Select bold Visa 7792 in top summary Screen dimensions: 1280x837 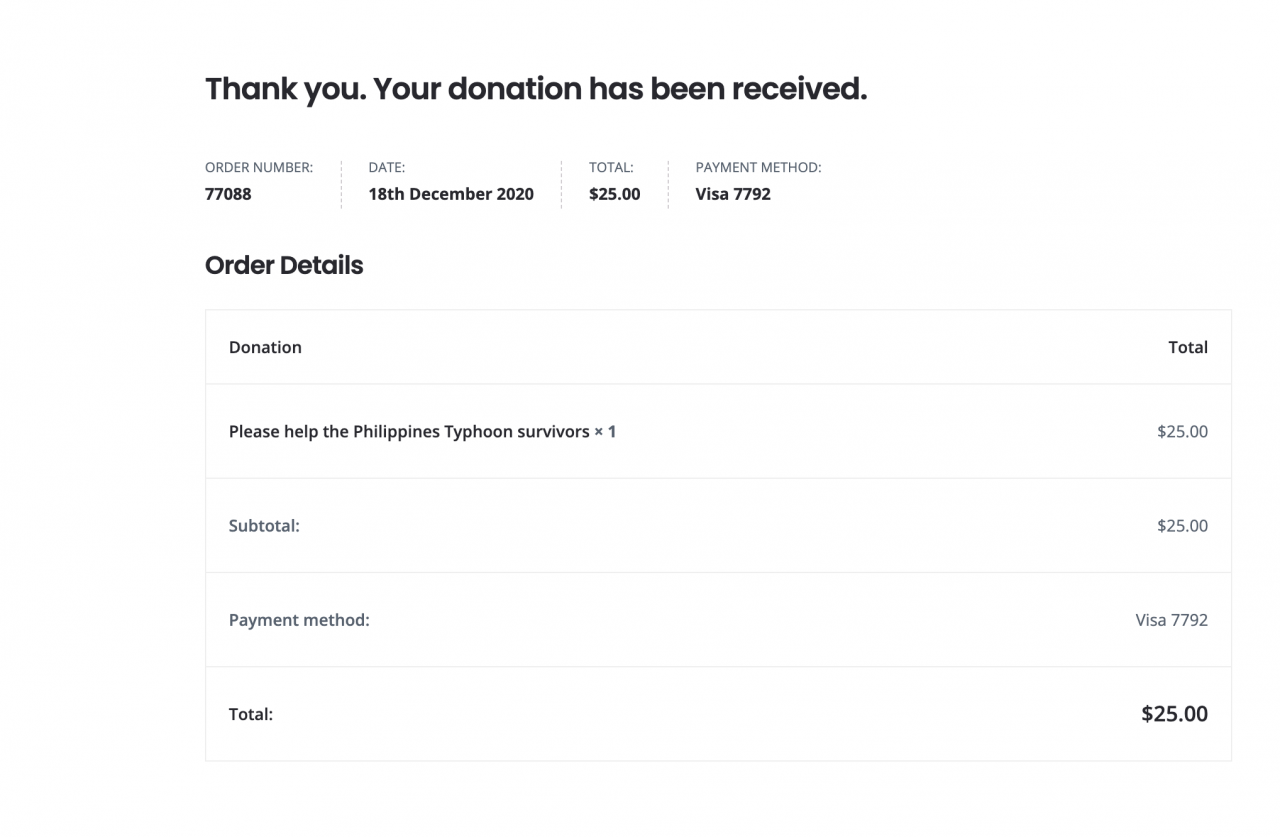(733, 194)
